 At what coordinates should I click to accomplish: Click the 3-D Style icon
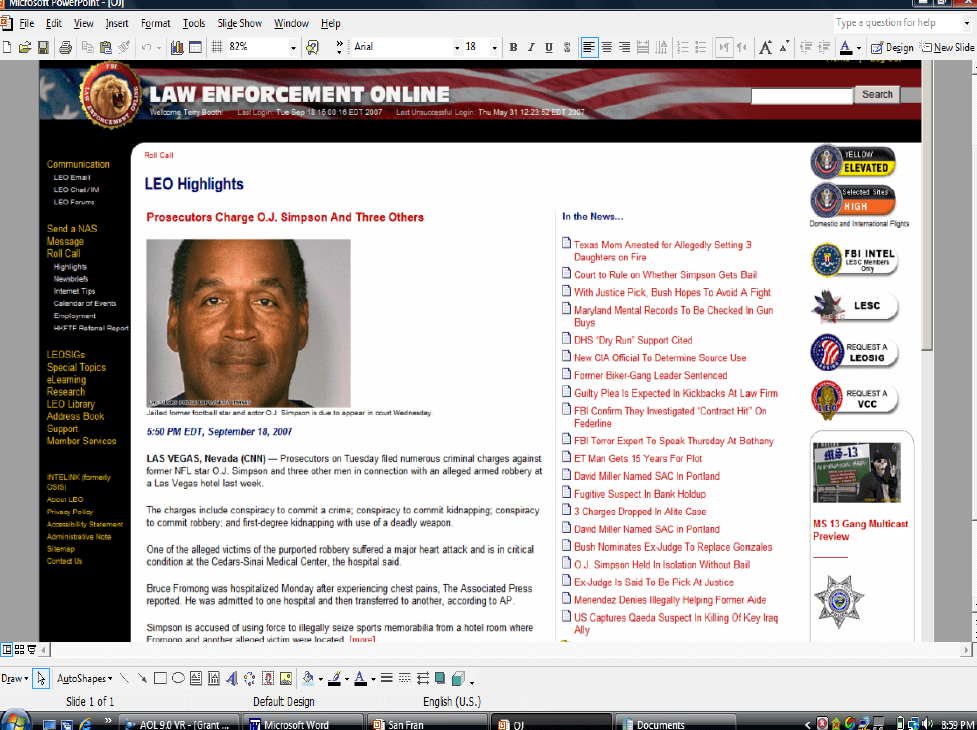click(x=458, y=678)
